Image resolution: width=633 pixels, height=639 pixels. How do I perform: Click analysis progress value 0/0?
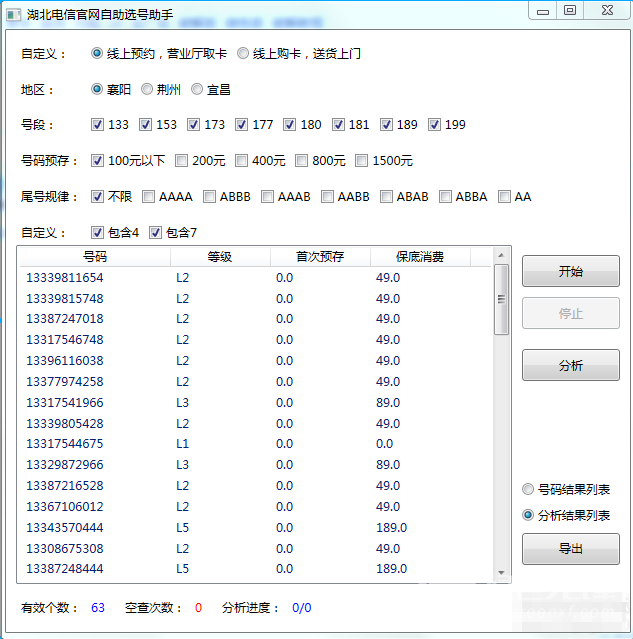pyautogui.click(x=302, y=608)
